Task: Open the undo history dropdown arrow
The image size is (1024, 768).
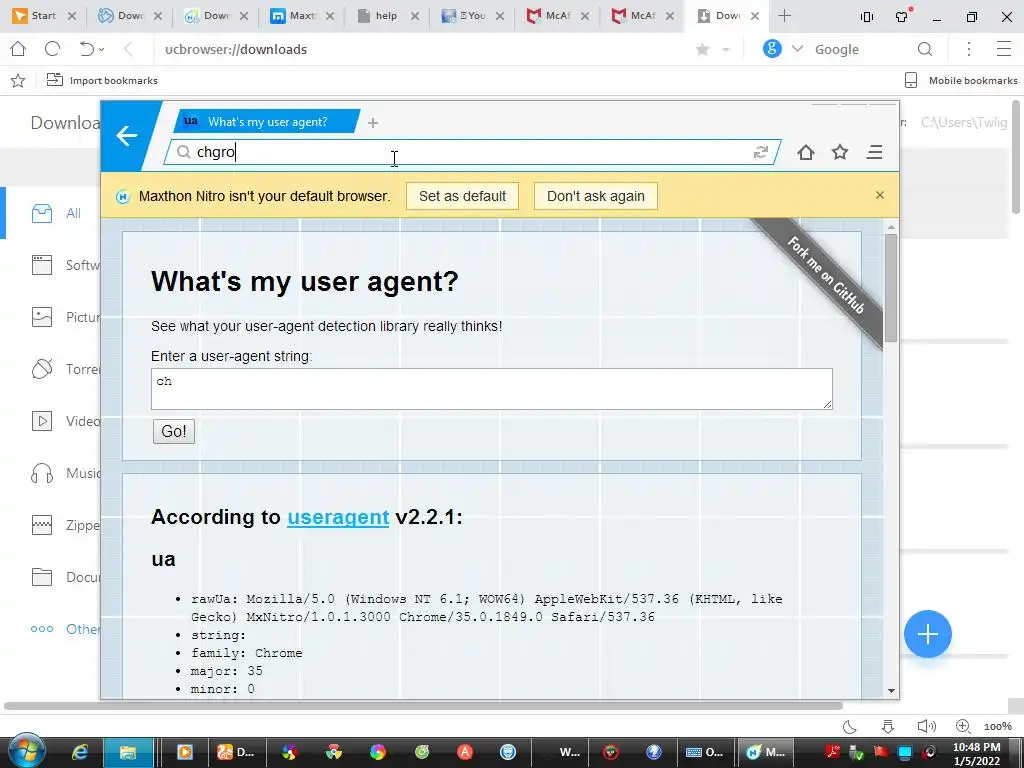Action: [102, 50]
